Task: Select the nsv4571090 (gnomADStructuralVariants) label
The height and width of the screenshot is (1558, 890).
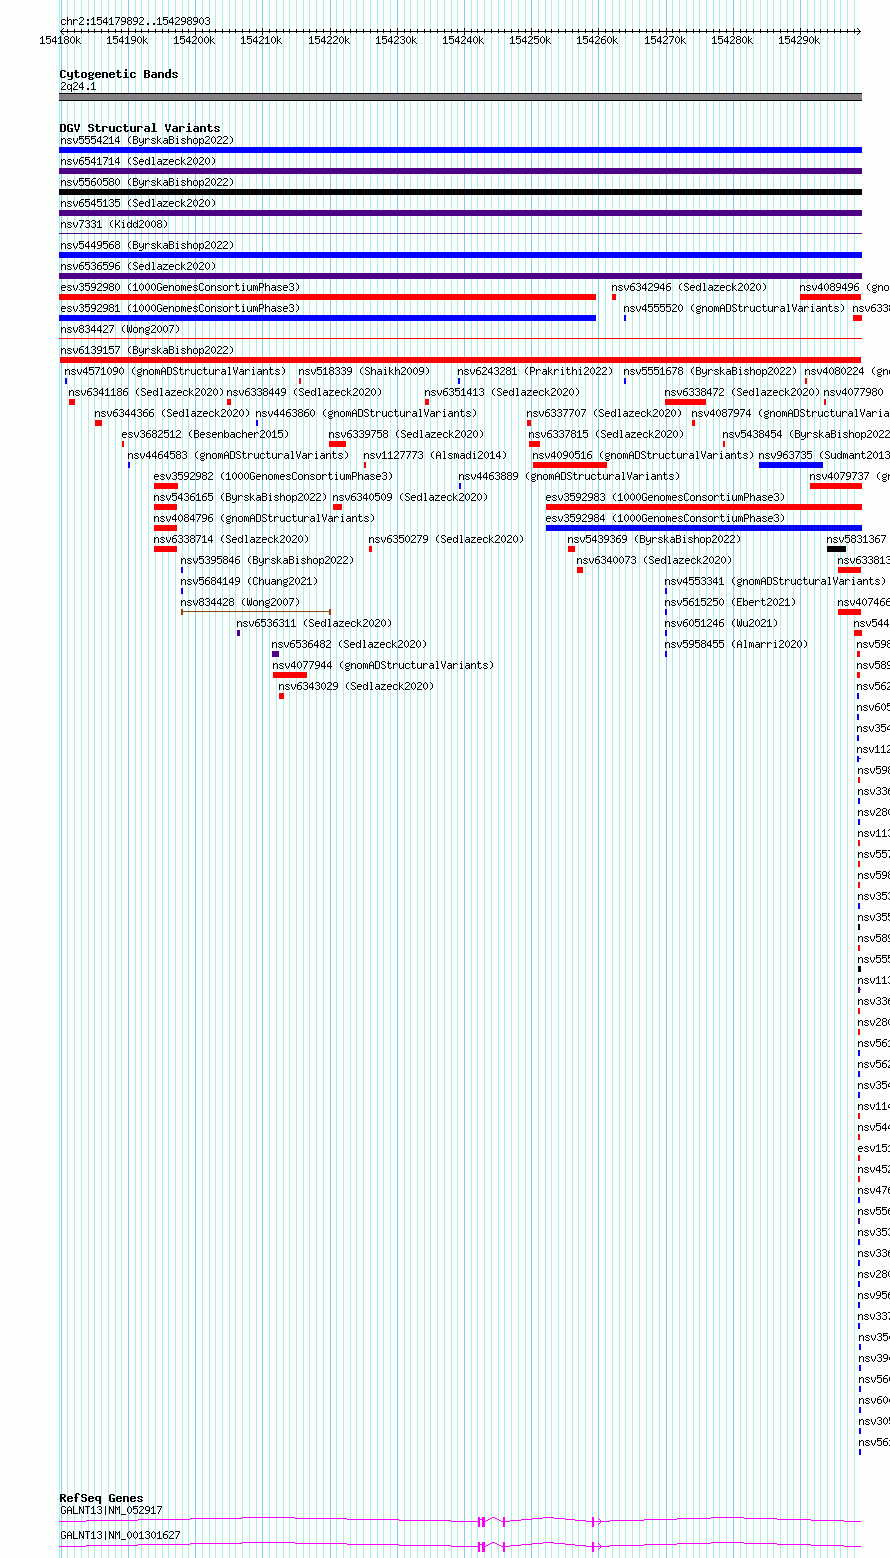Action: click(x=175, y=372)
